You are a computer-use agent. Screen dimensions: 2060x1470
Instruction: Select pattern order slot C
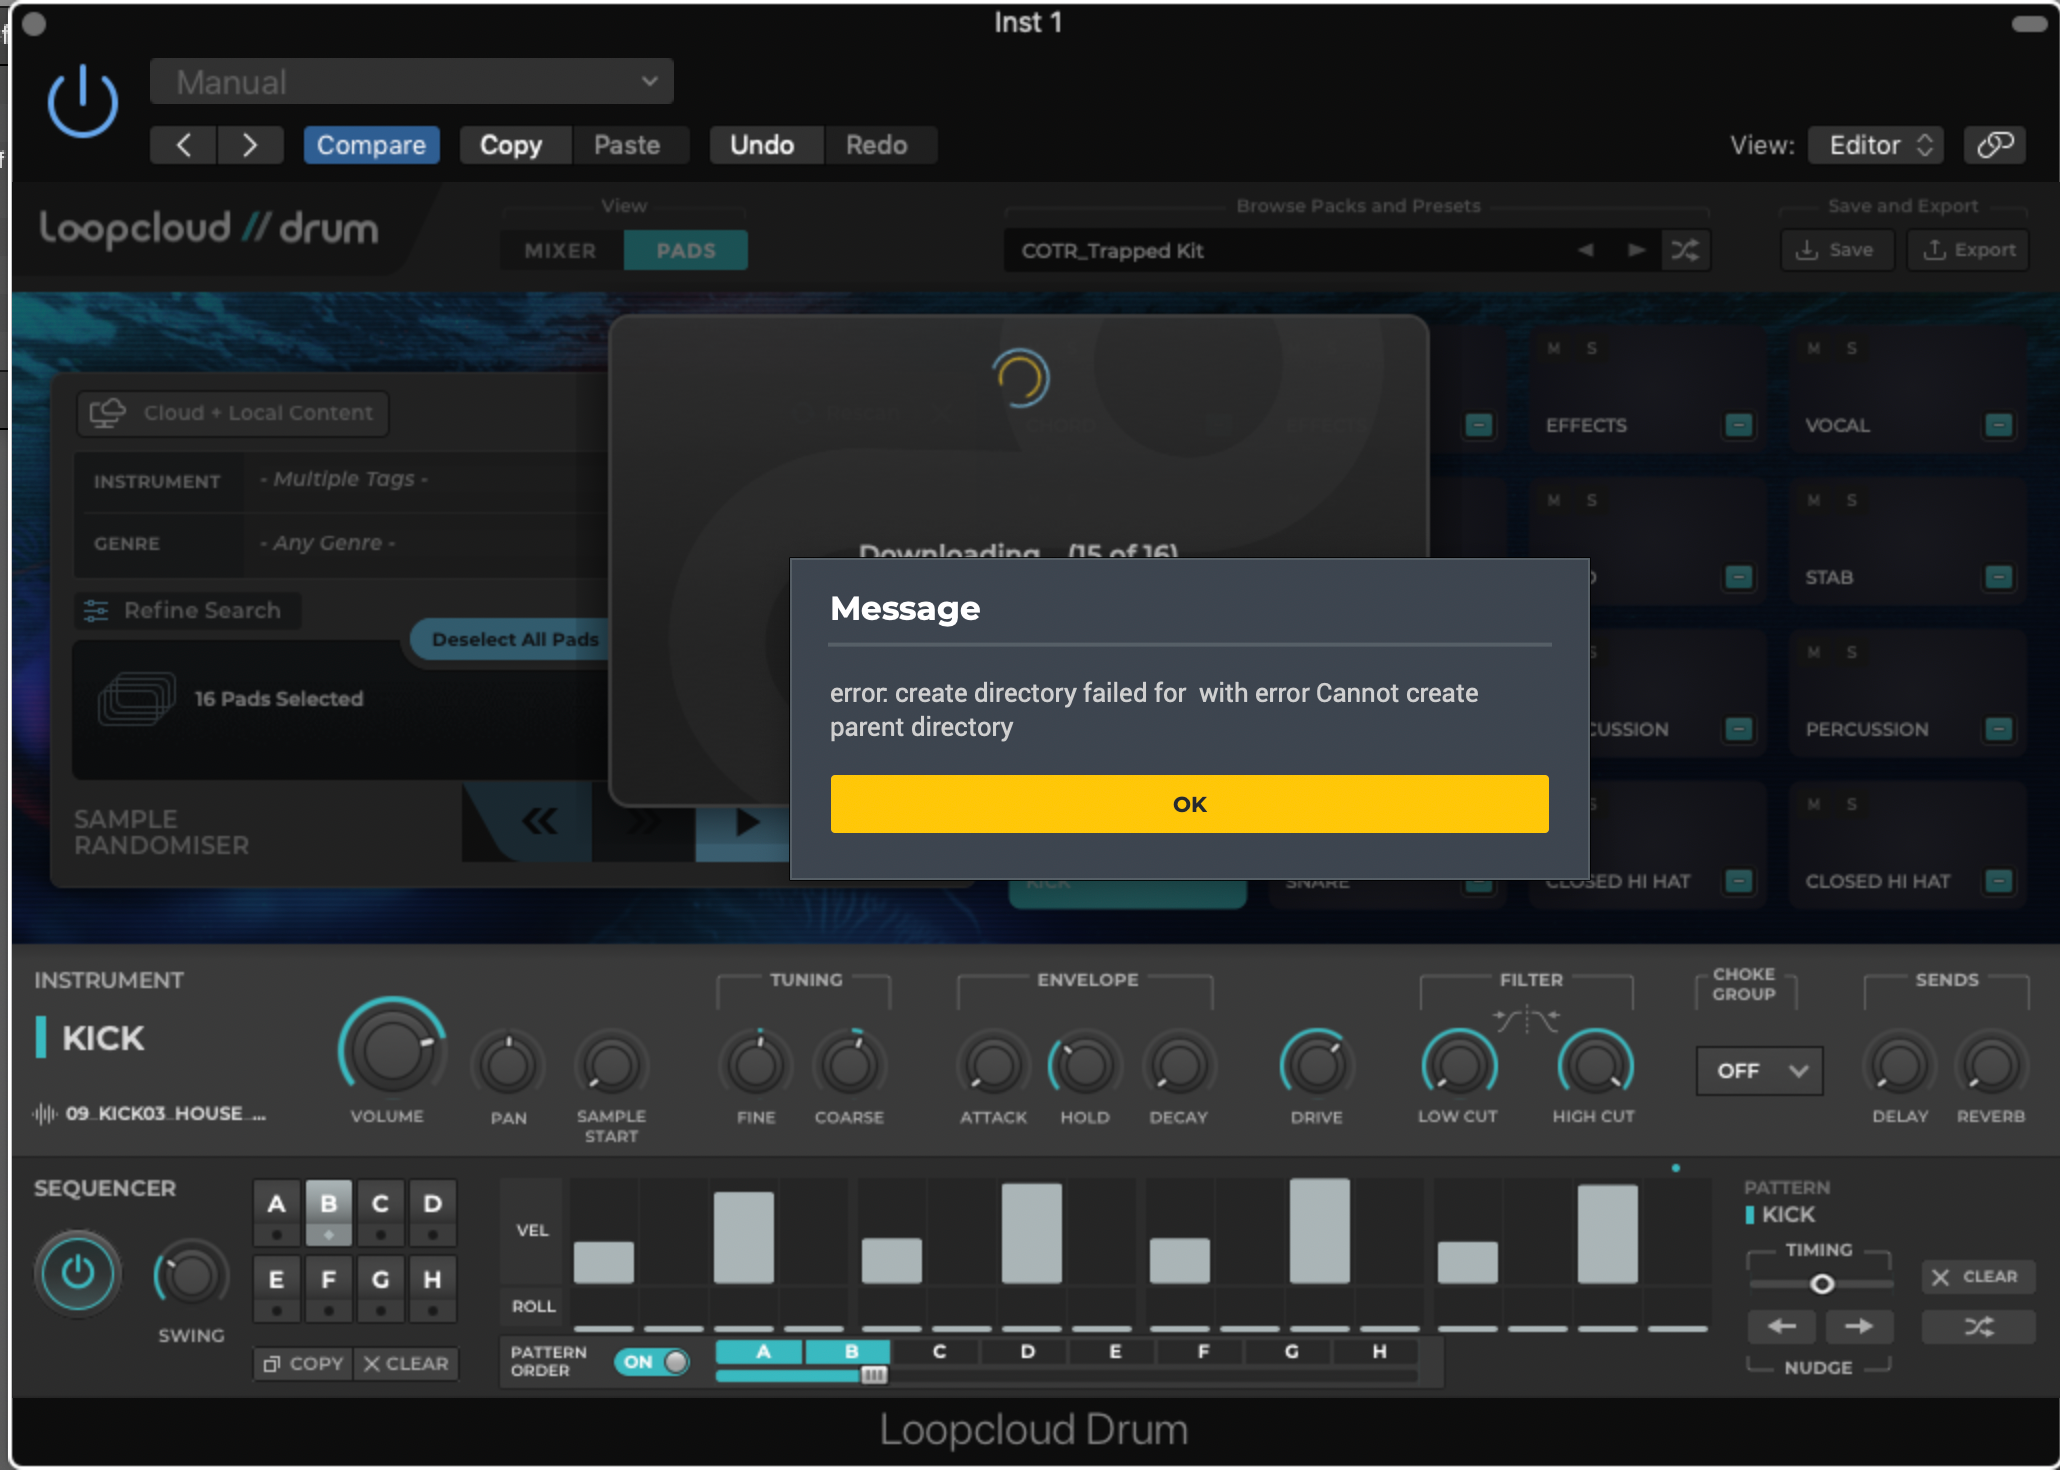click(939, 1352)
